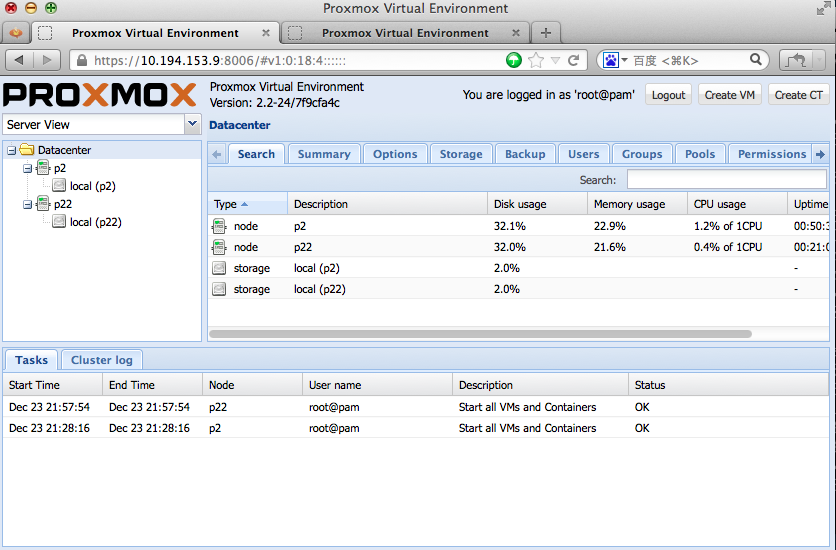
Task: Open the Storage tab
Action: pyautogui.click(x=461, y=154)
